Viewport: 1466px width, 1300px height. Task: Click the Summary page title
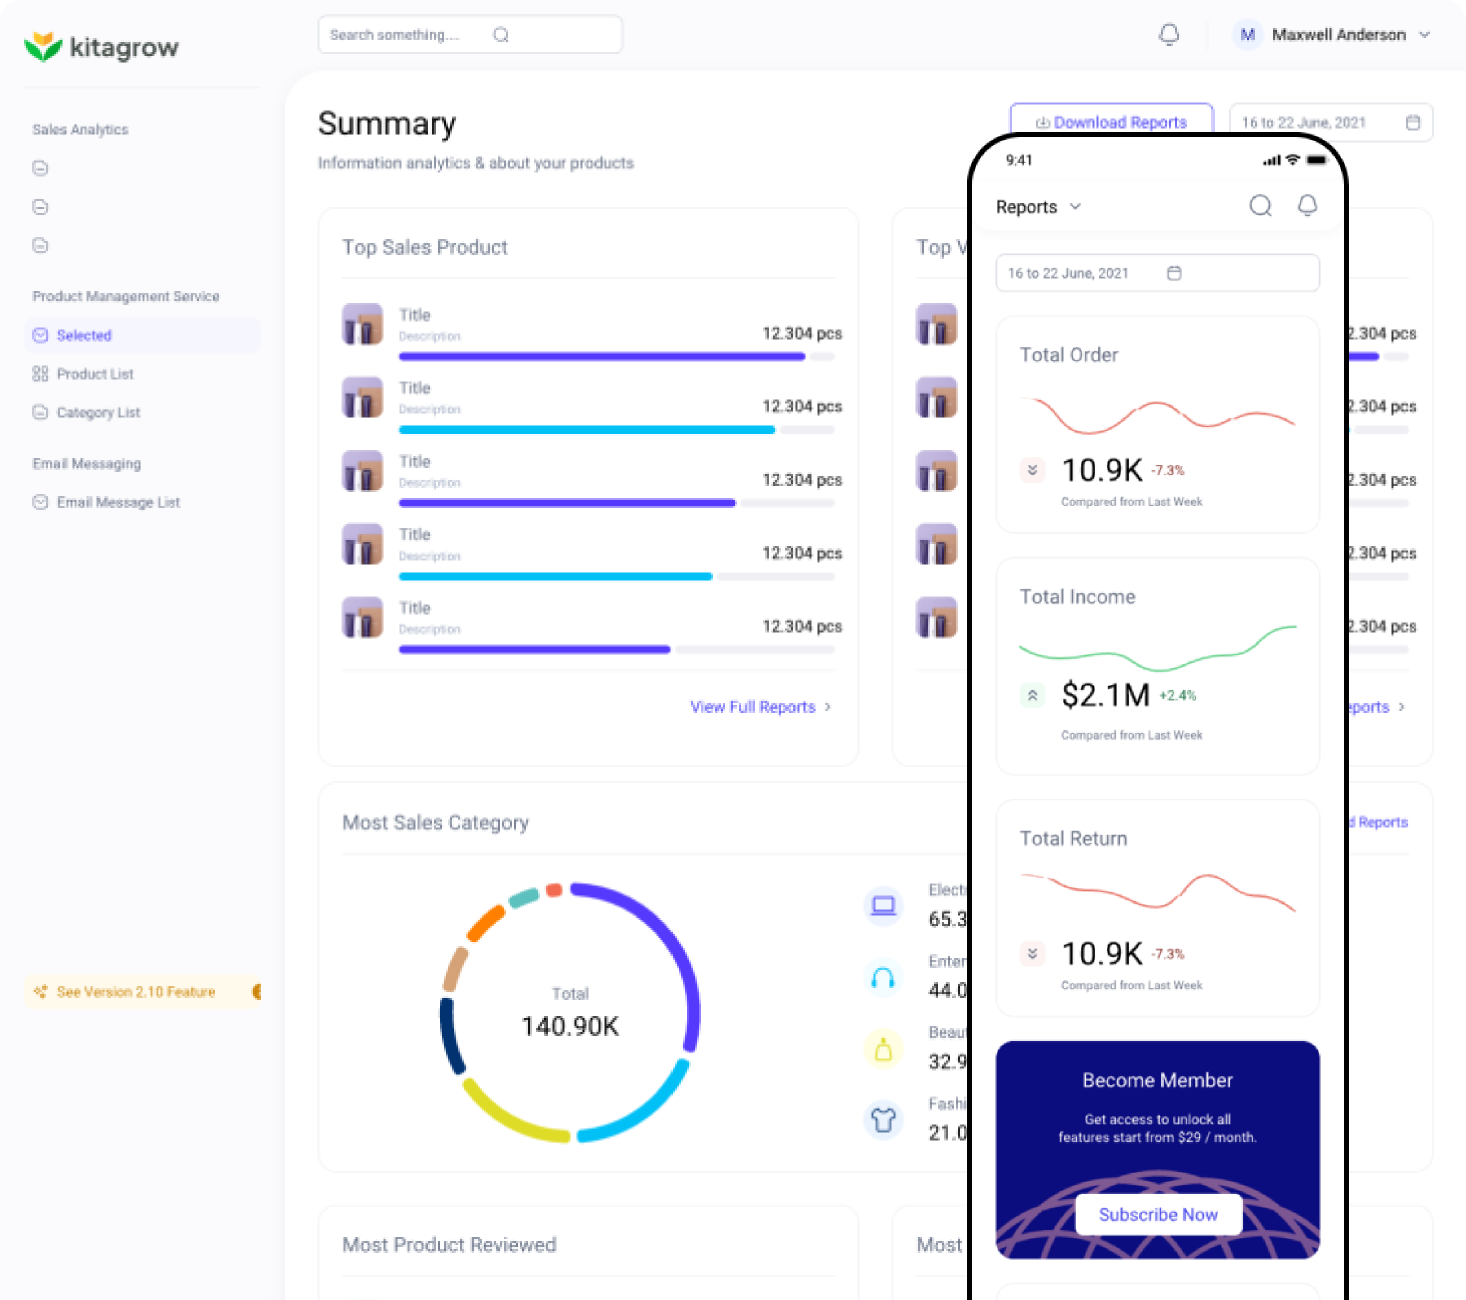coord(387,124)
